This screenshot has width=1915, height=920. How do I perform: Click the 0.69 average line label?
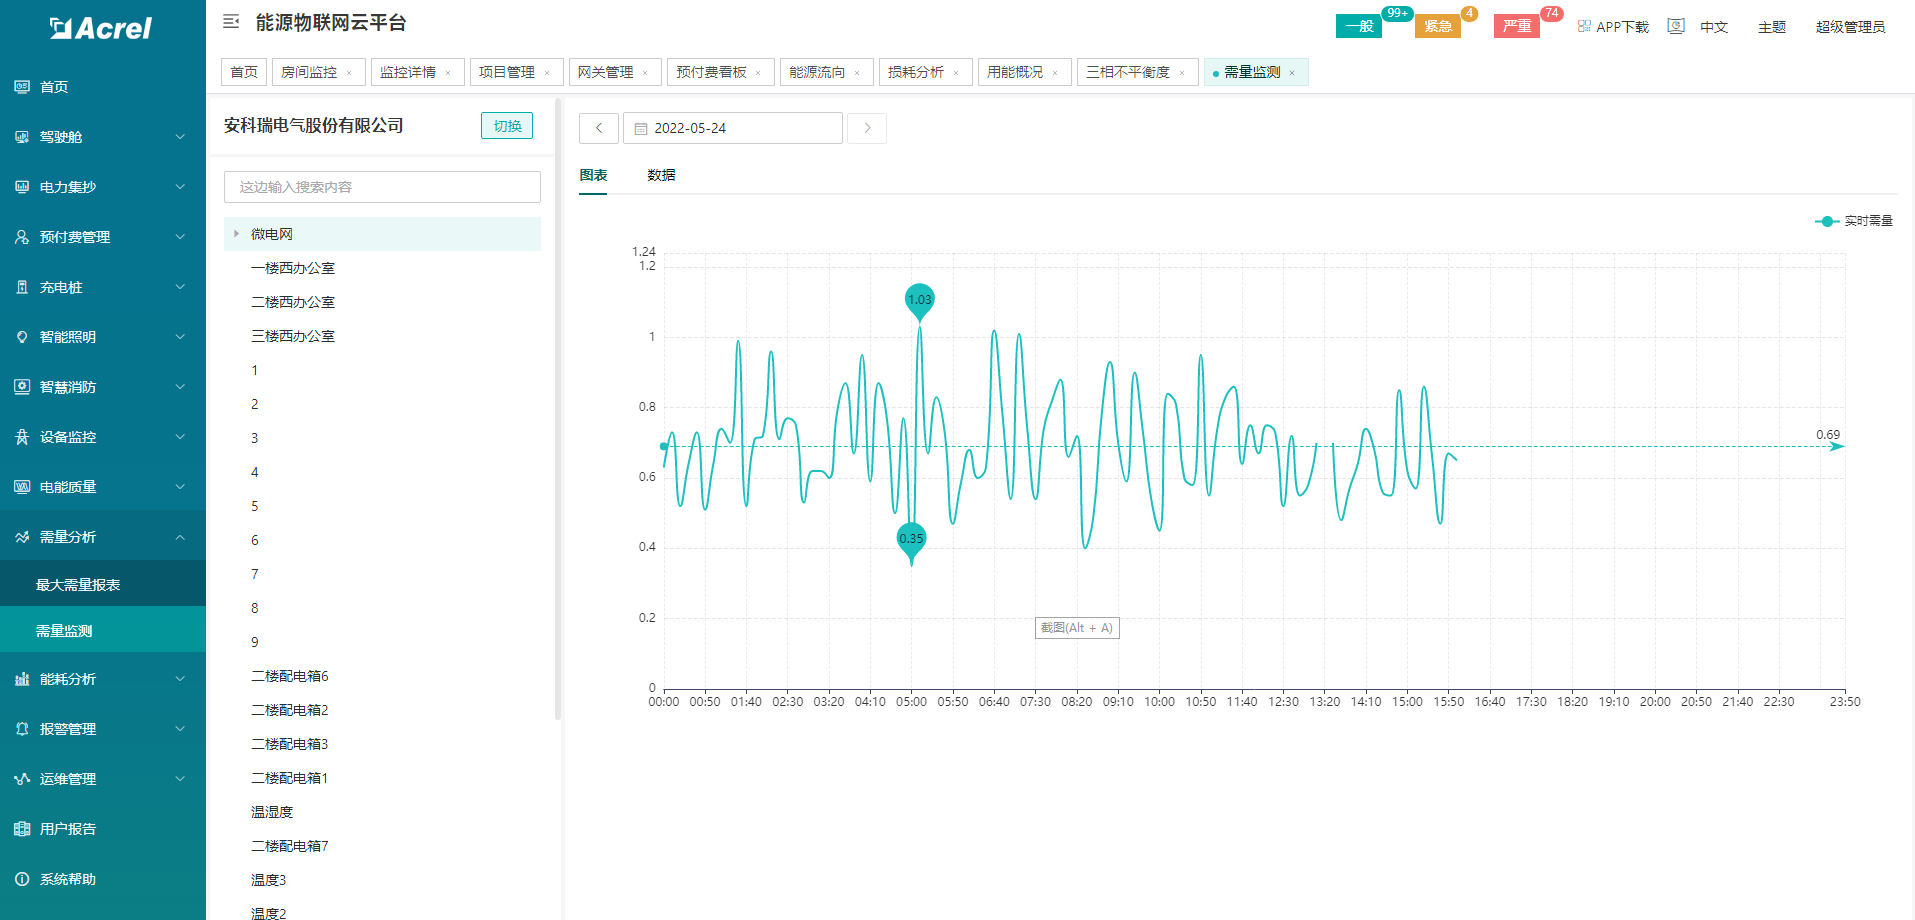1828,435
